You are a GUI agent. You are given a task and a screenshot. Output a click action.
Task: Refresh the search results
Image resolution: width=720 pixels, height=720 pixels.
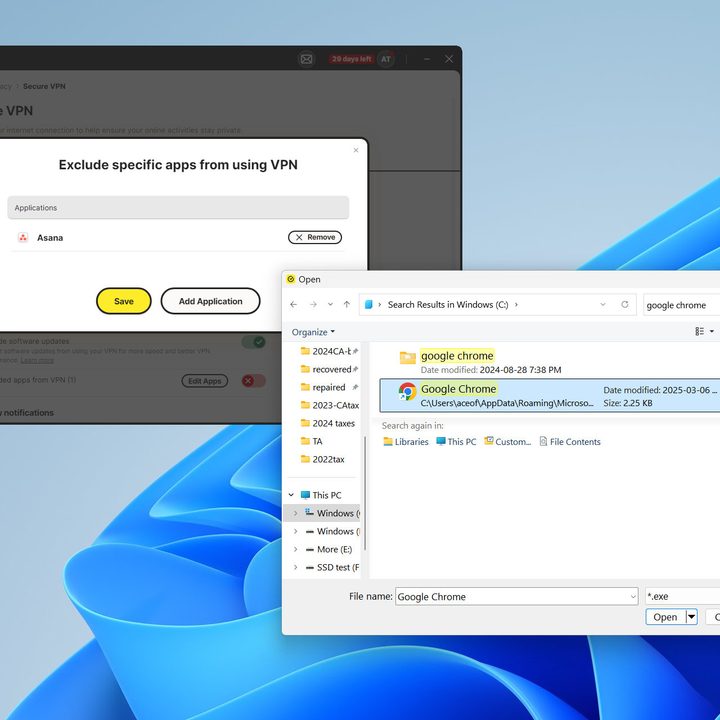624,304
